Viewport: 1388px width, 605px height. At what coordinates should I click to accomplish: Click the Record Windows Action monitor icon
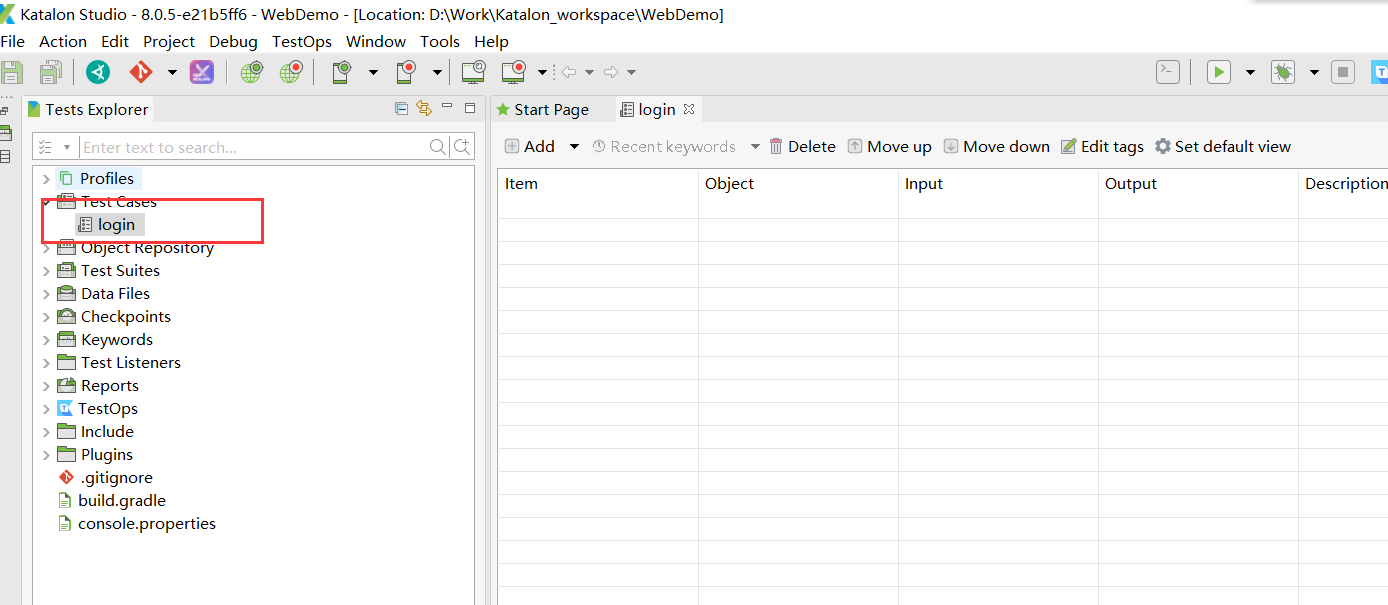coord(513,72)
